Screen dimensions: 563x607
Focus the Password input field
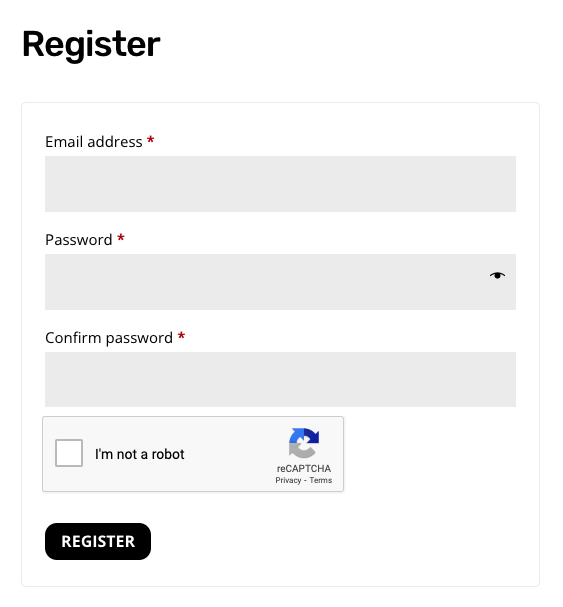[280, 282]
